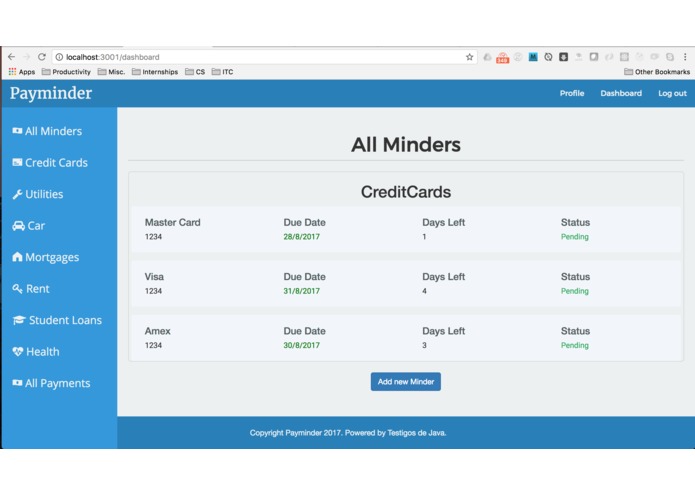Click the Mortgages house icon

[x=17, y=257]
